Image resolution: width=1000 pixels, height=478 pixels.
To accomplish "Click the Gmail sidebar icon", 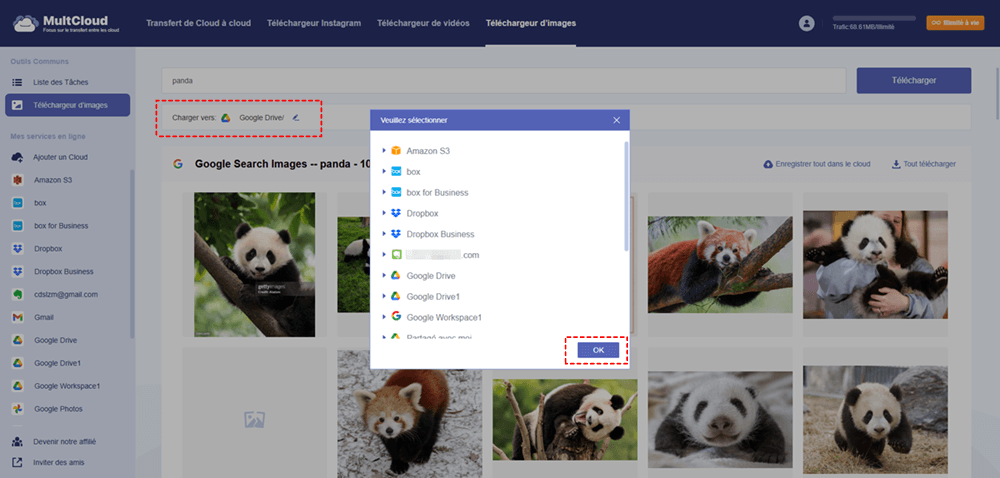I will point(18,317).
